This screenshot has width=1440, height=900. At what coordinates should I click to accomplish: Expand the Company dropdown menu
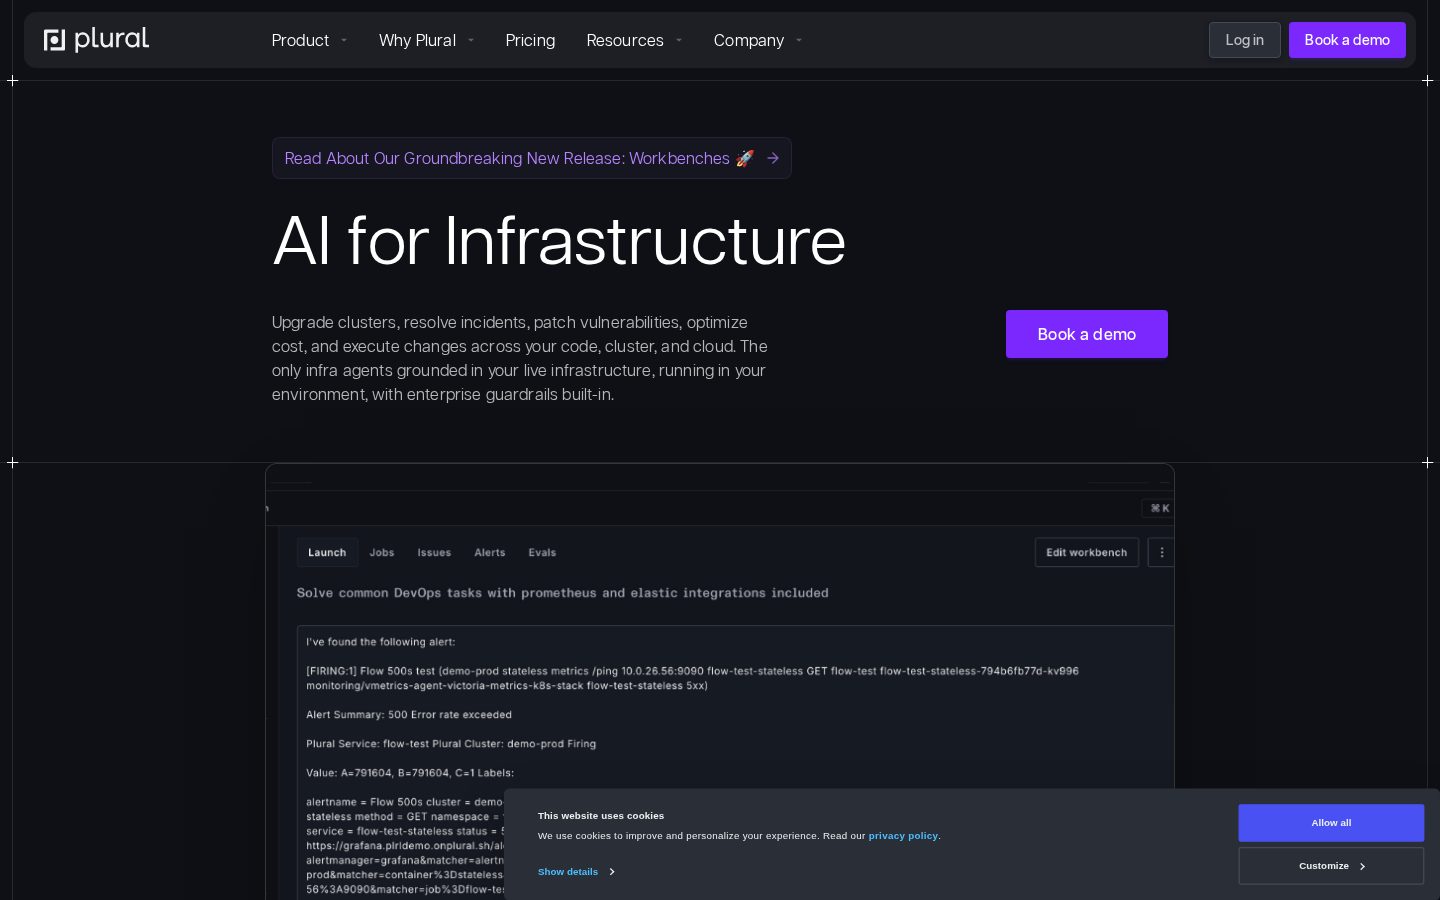(x=758, y=40)
